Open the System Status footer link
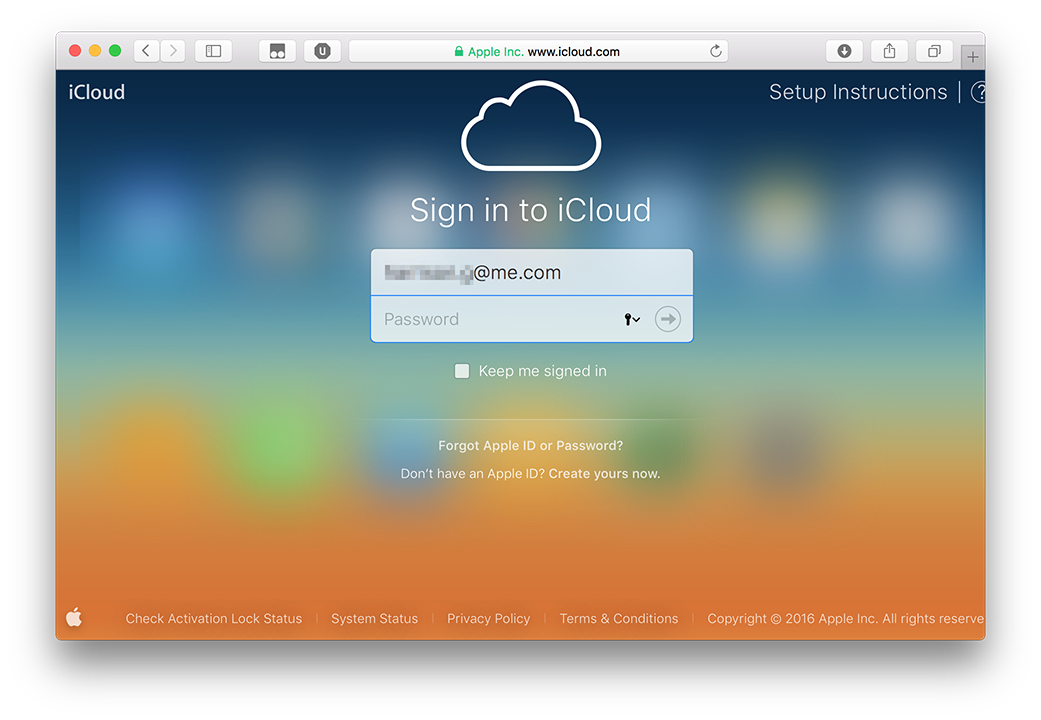This screenshot has width=1041, height=720. [x=374, y=619]
